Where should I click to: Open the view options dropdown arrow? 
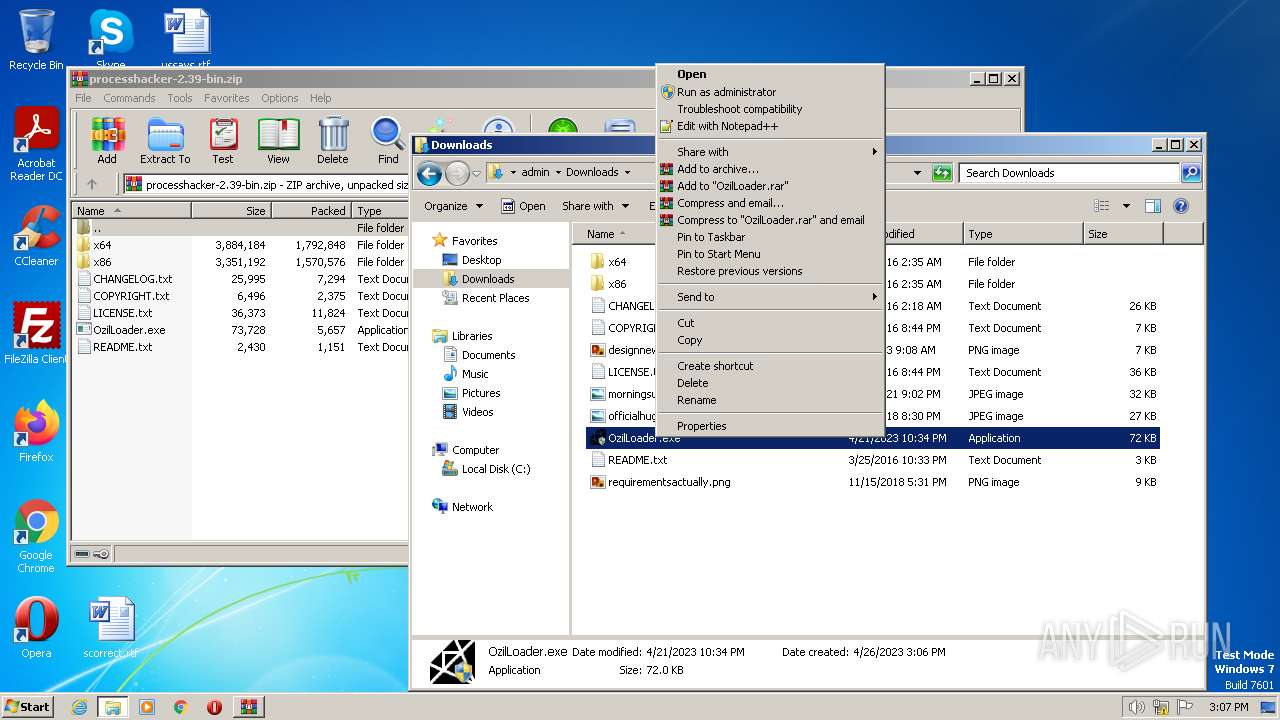pyautogui.click(x=1125, y=206)
